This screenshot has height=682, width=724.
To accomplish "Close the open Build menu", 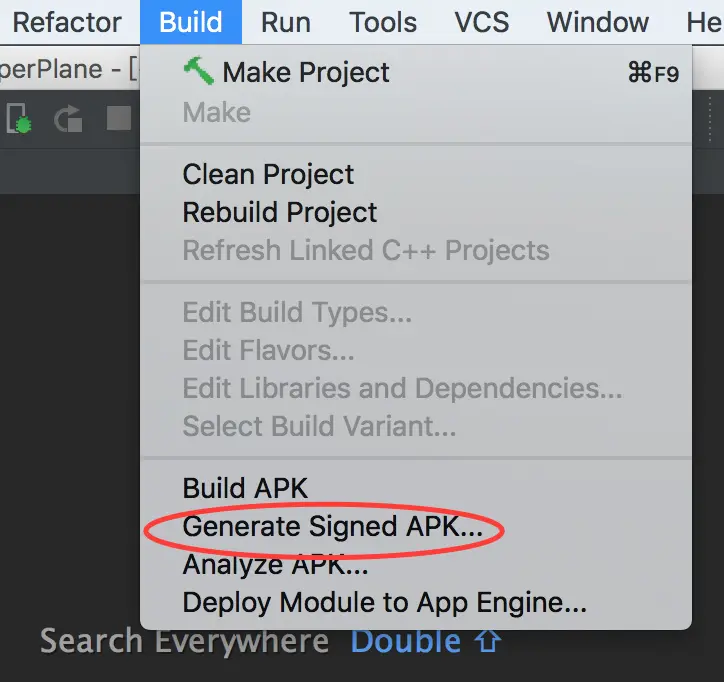I will (191, 22).
